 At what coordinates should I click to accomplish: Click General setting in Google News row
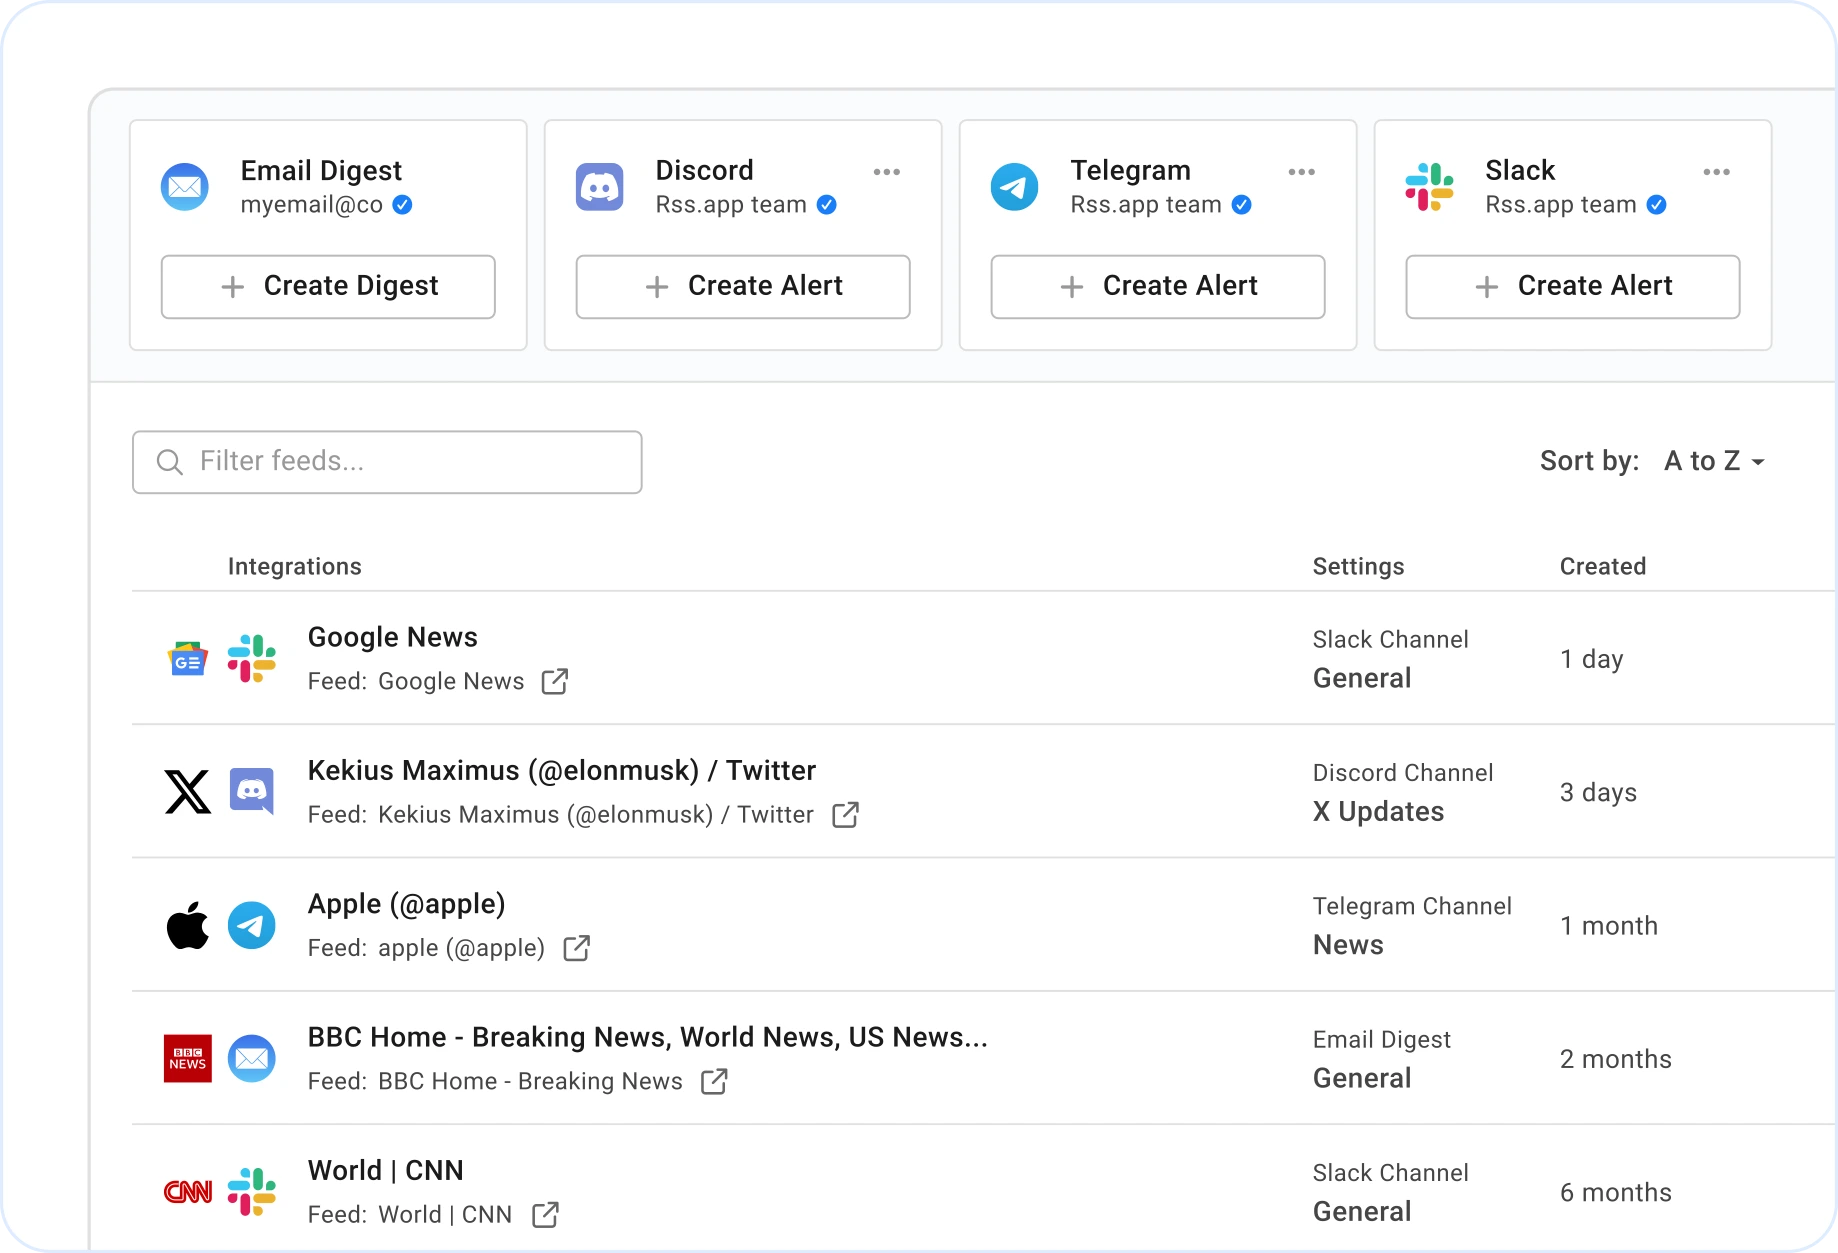[1362, 679]
